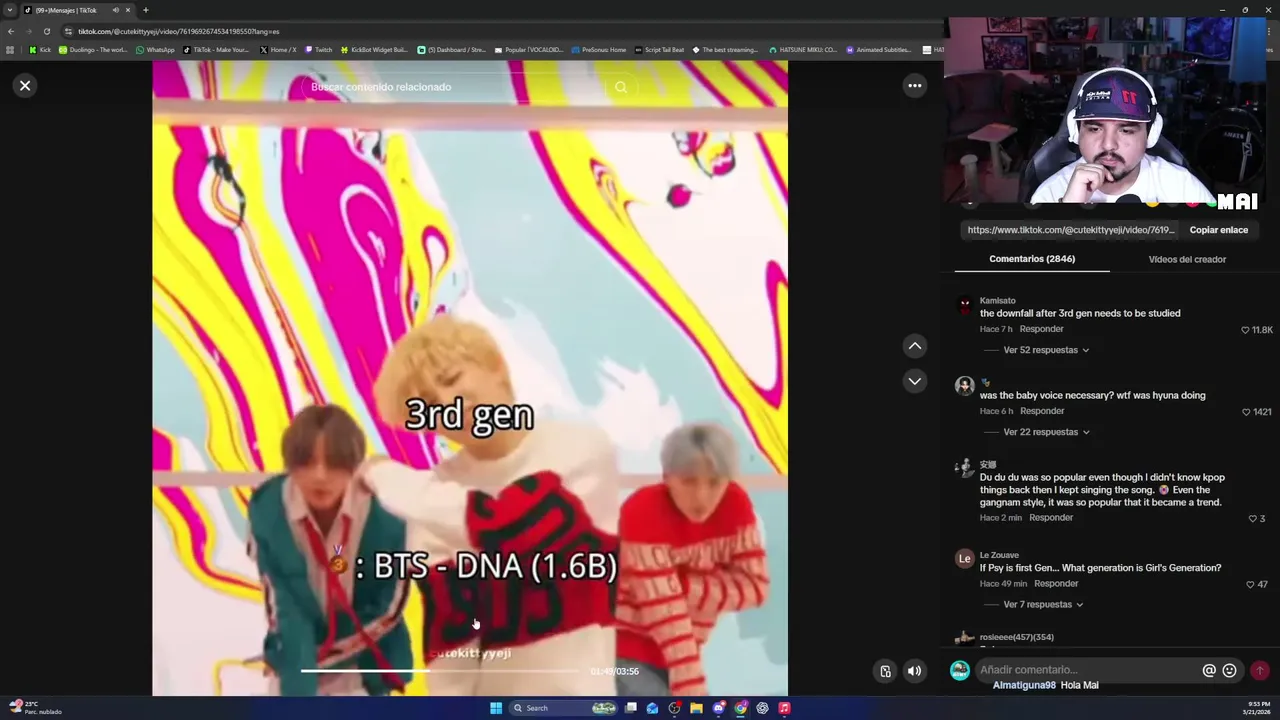Toggle picture-in-picture mini player button
This screenshot has height=720, width=1280.
pos(885,671)
